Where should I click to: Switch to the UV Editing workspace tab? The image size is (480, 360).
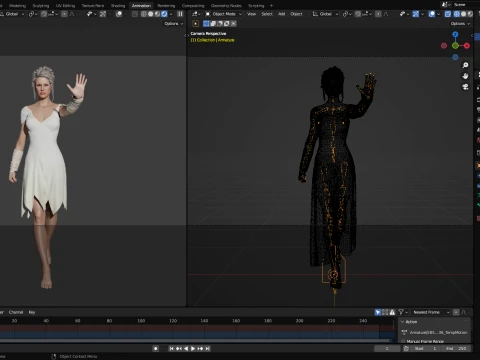pos(65,6)
